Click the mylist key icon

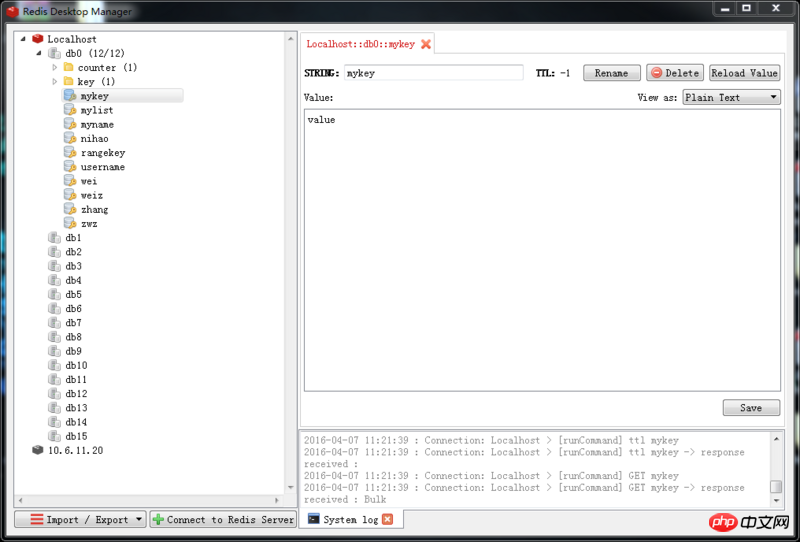[70, 110]
